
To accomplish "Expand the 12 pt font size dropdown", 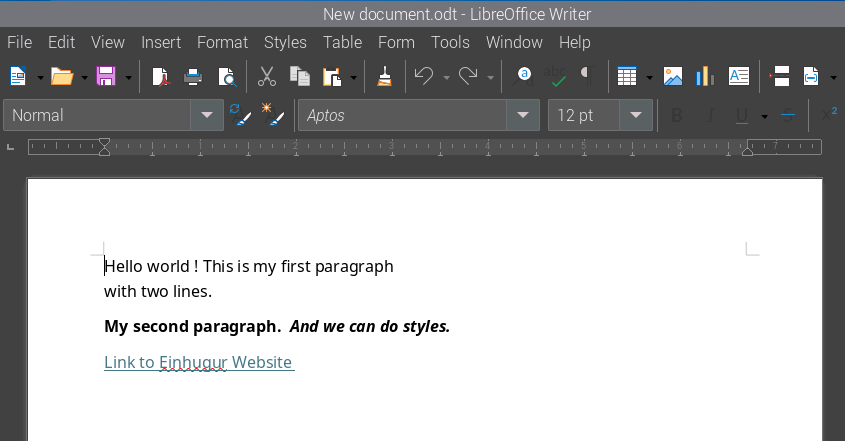I will (636, 115).
